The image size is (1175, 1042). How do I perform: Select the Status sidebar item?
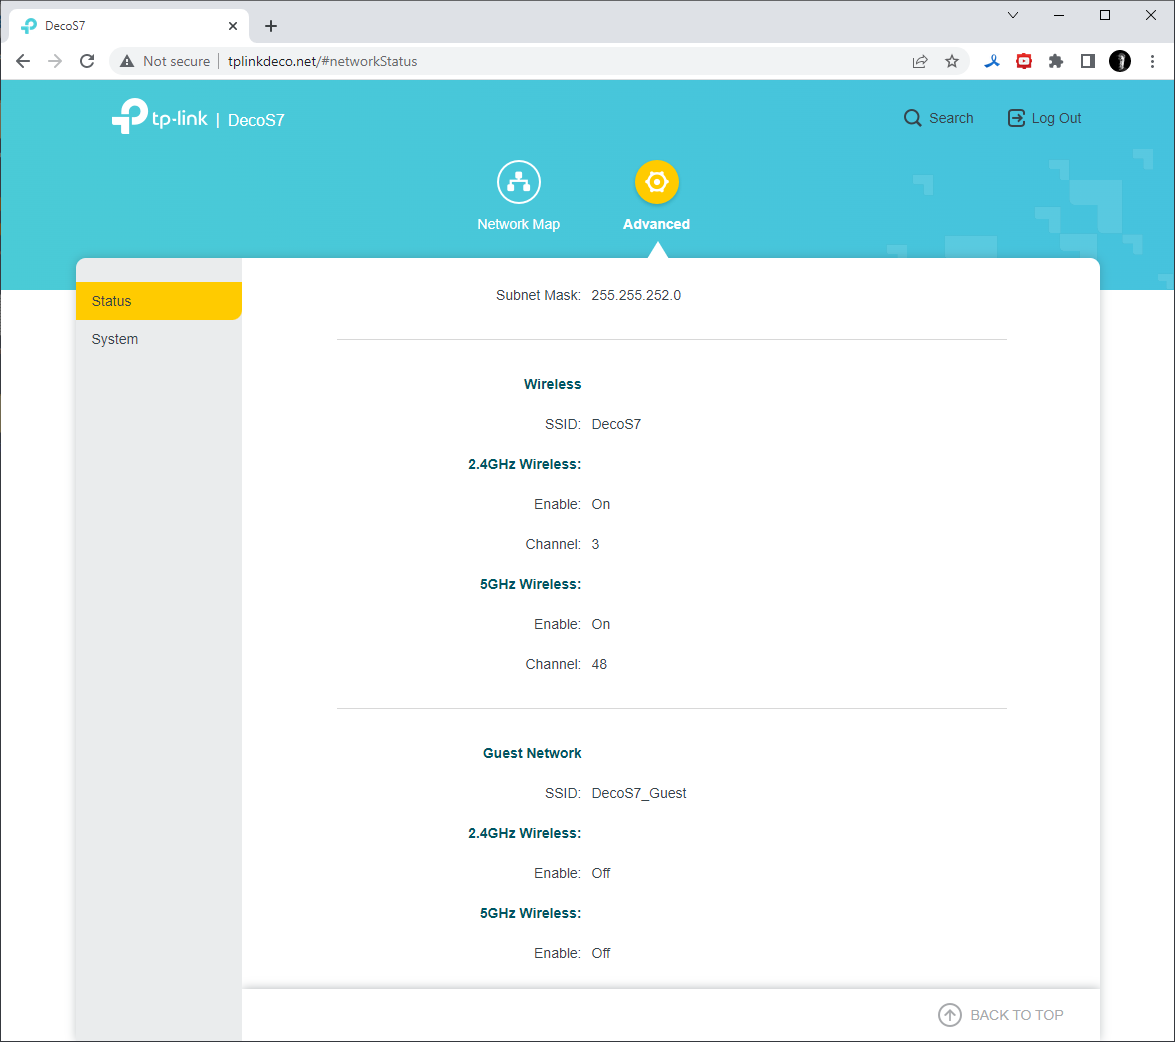pos(159,301)
